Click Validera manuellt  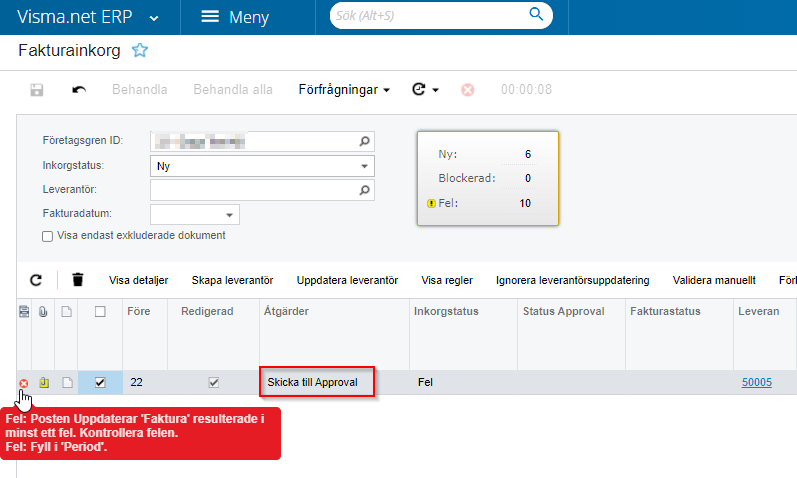(x=714, y=280)
